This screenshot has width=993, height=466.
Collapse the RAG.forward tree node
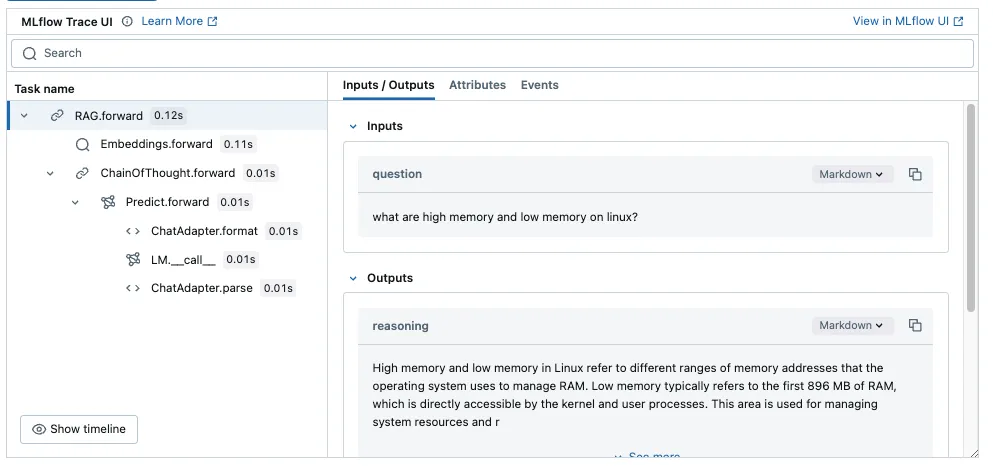click(x=24, y=116)
